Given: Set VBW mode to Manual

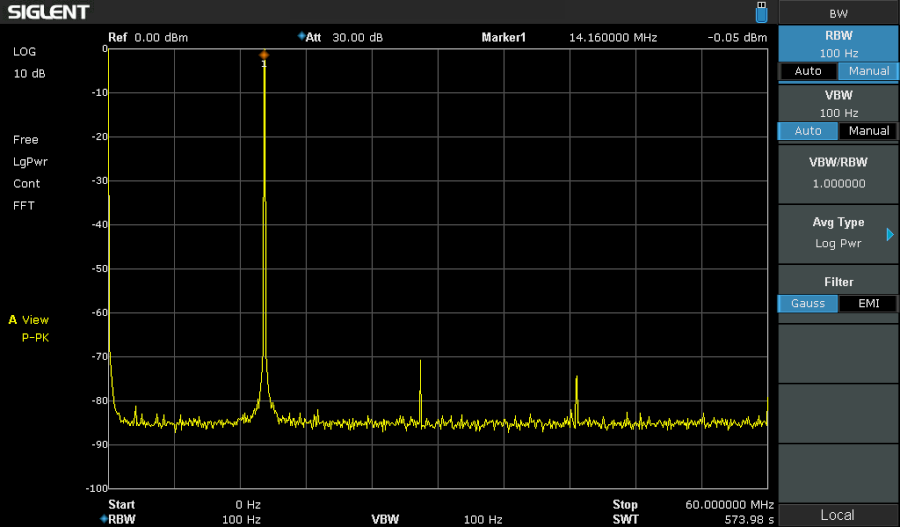Looking at the screenshot, I should pos(868,131).
